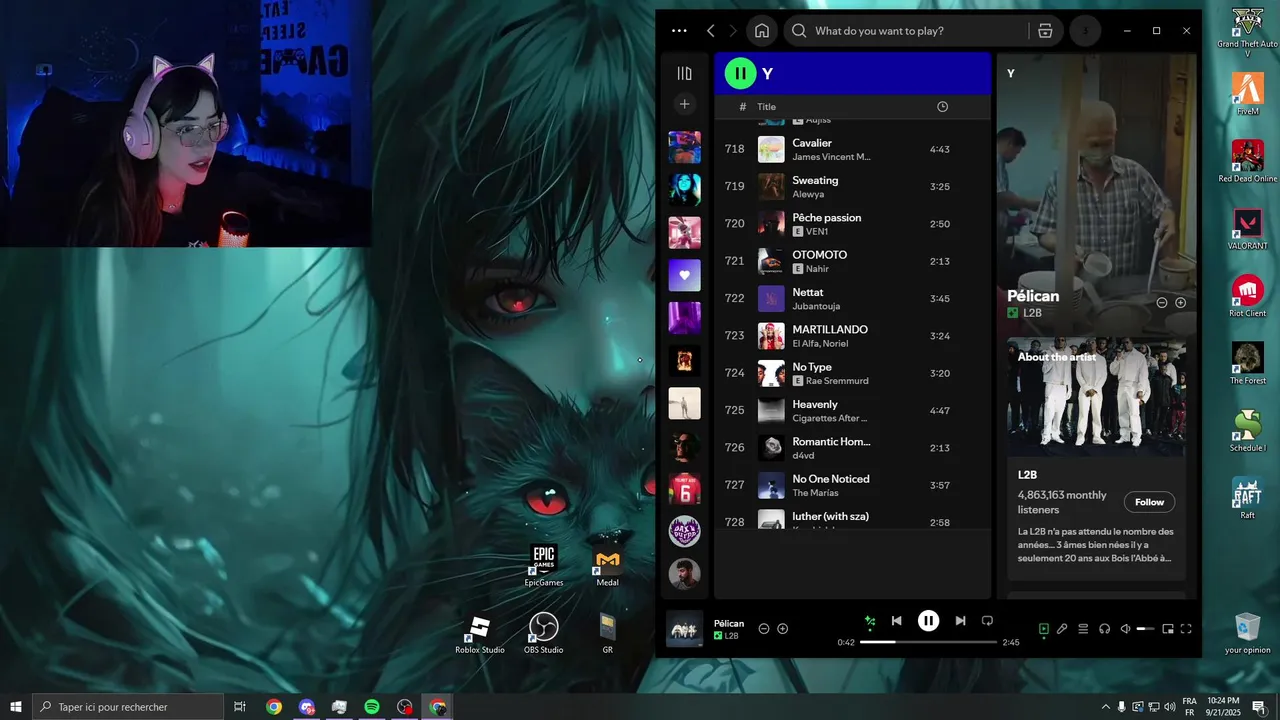Image resolution: width=1280 pixels, height=720 pixels.
Task: Open artist link "The Marías" in the track list
Action: (x=815, y=493)
